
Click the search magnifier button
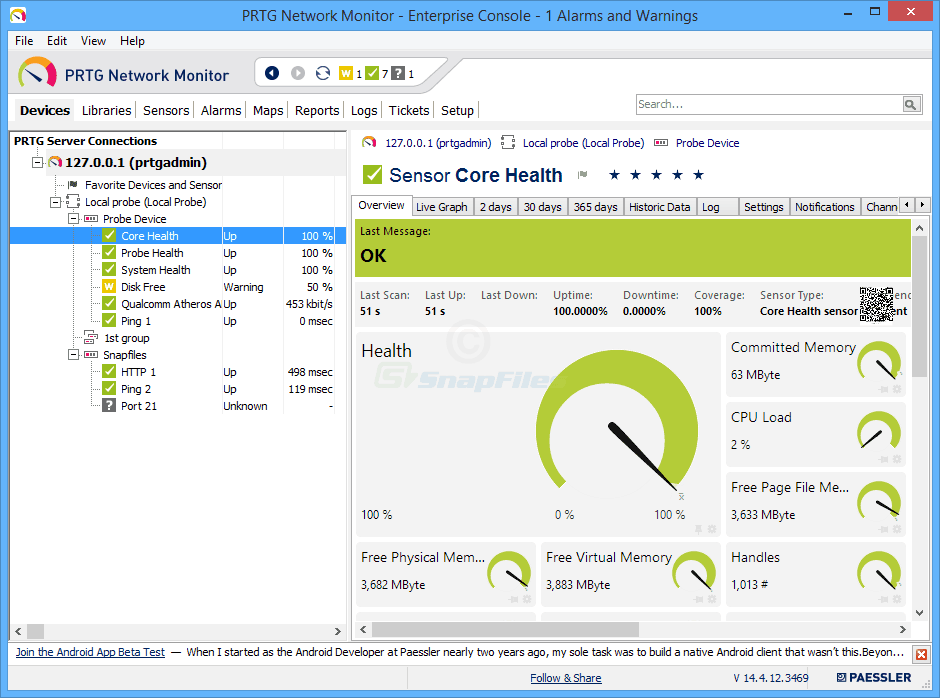[x=910, y=104]
